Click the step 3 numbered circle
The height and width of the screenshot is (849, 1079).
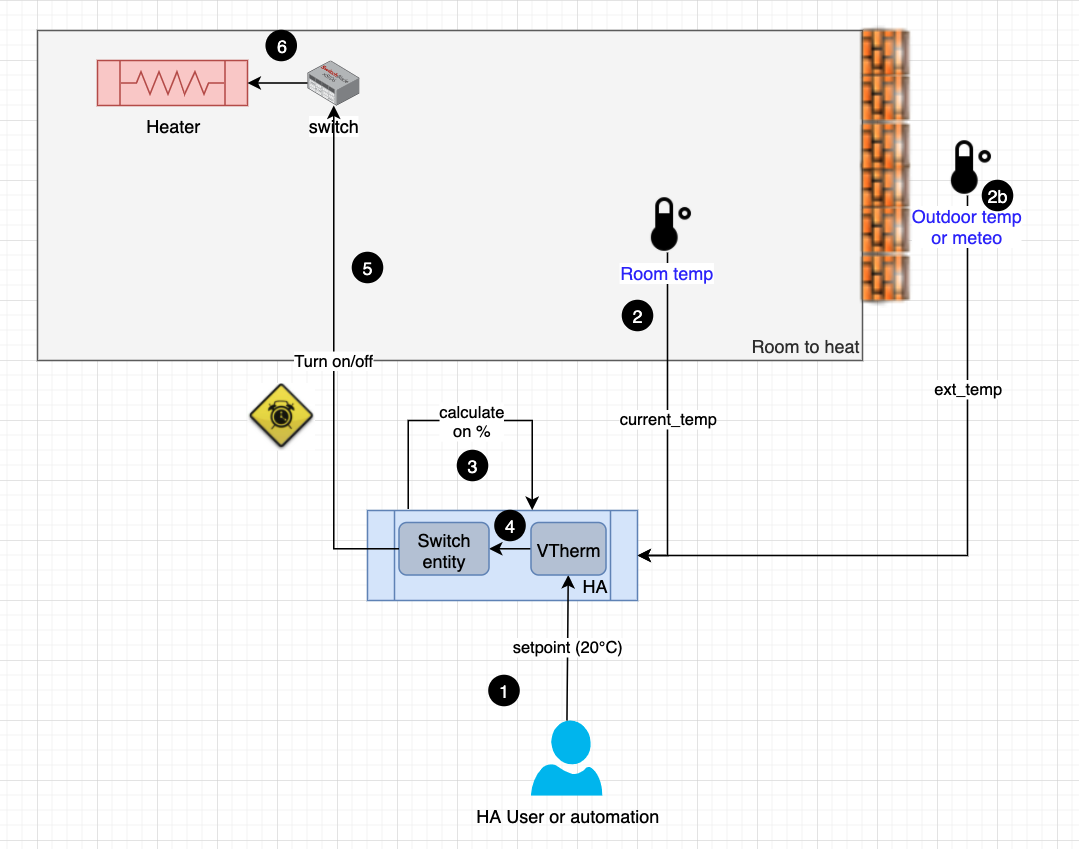(472, 465)
